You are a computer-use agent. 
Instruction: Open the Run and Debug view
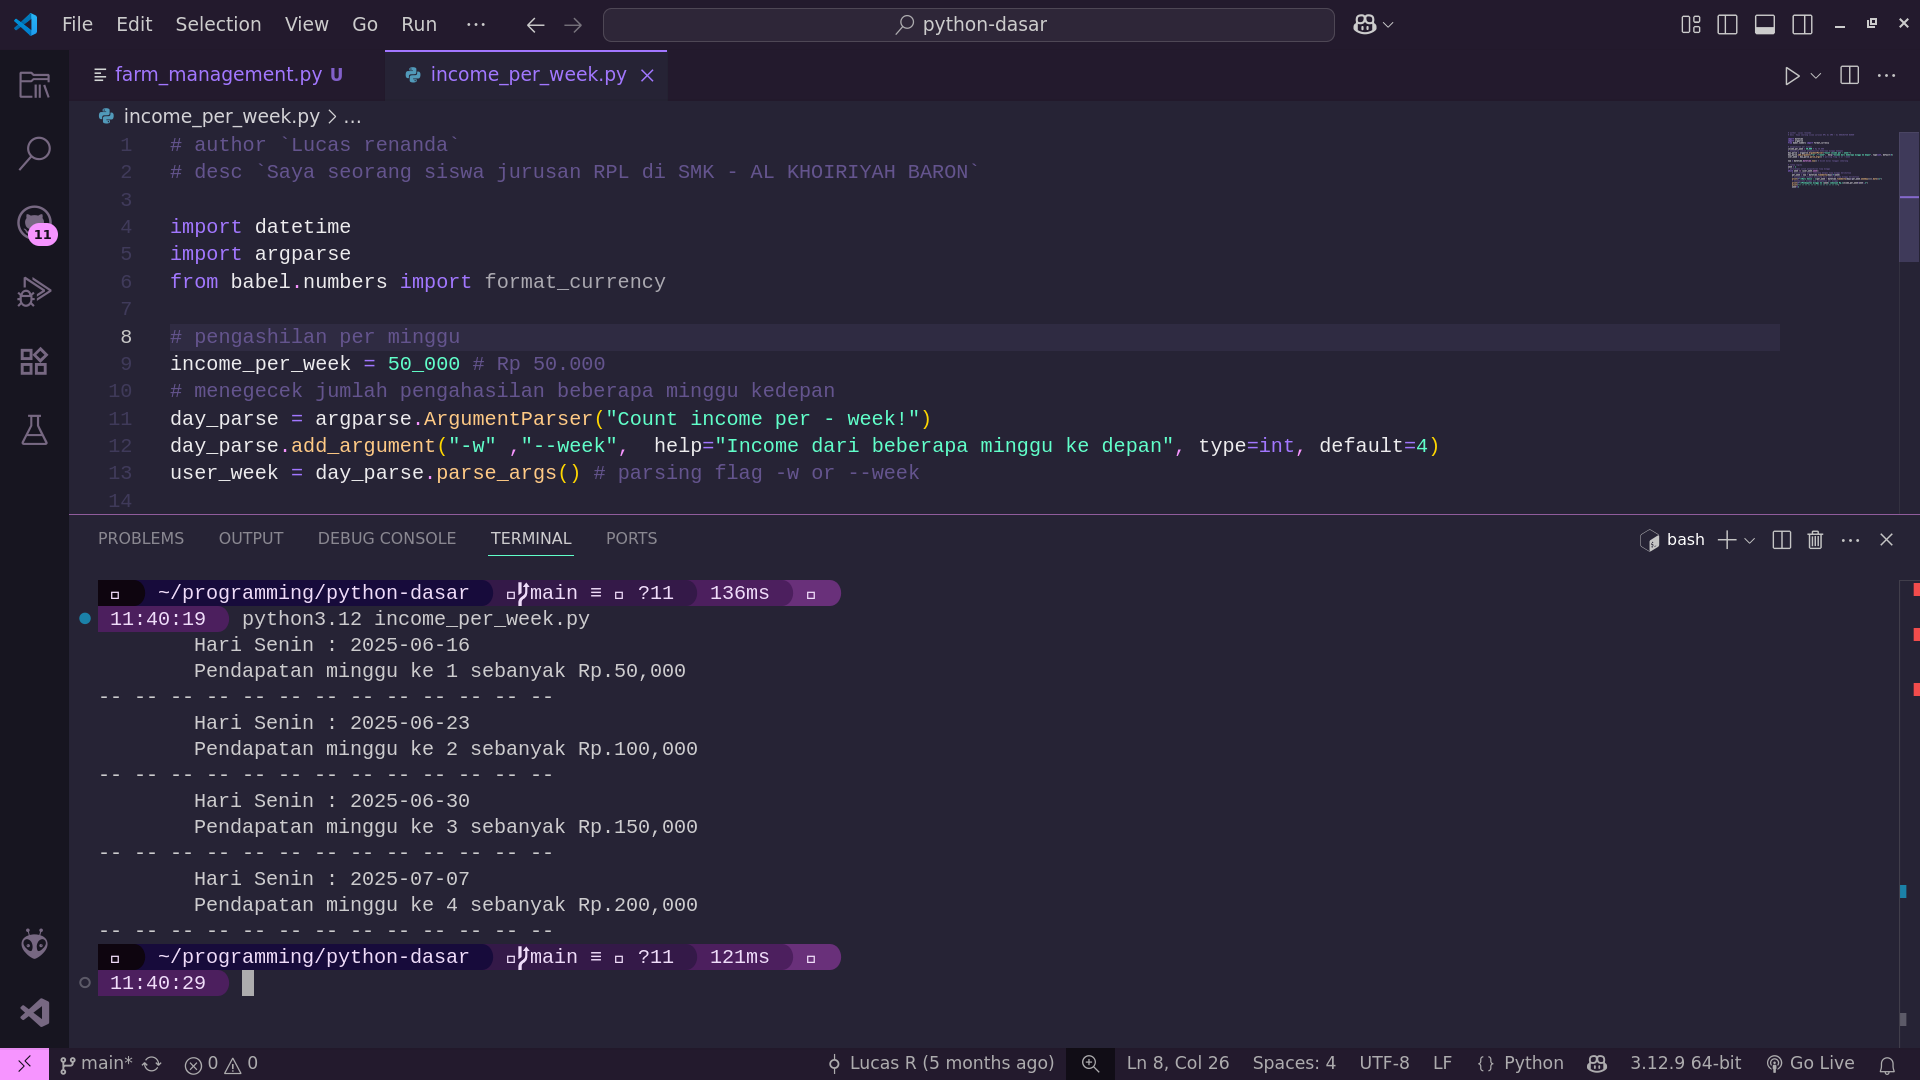[x=34, y=292]
